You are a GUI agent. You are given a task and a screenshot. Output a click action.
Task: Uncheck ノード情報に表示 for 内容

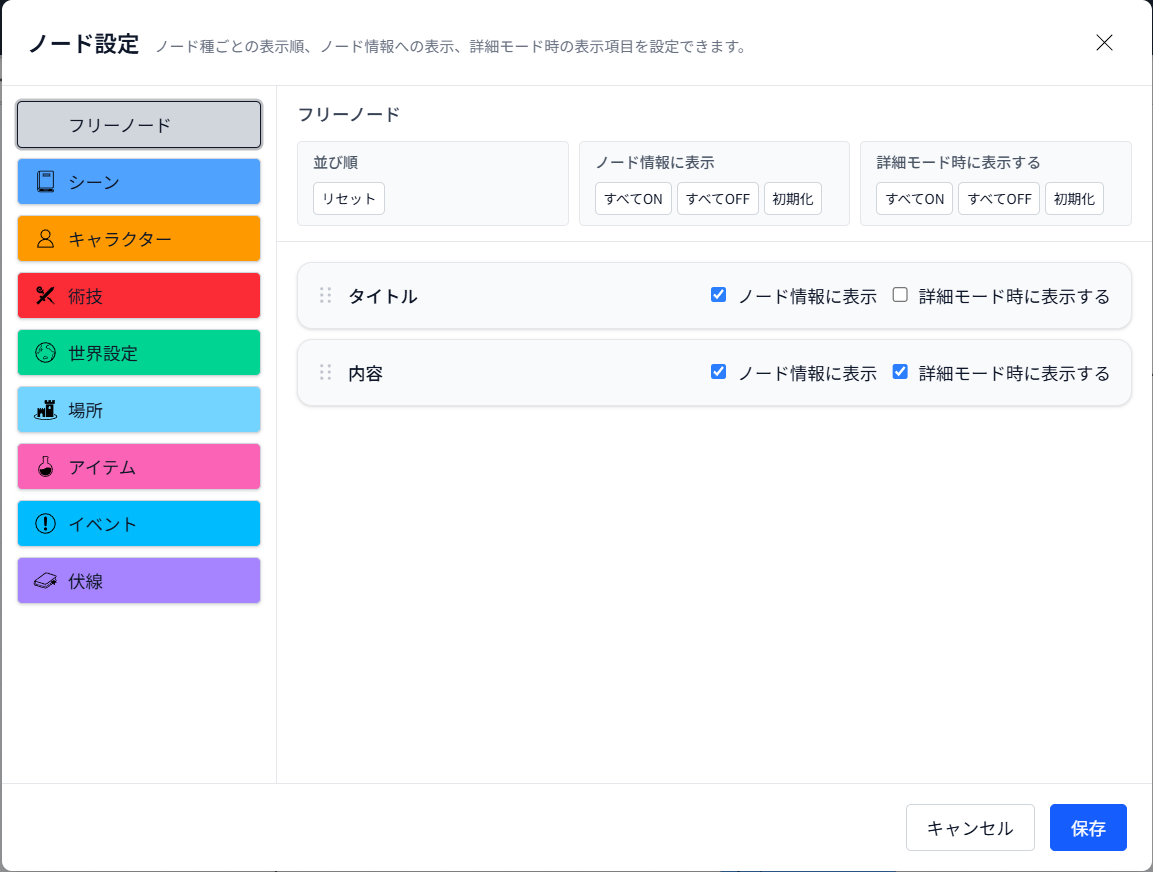(x=718, y=372)
